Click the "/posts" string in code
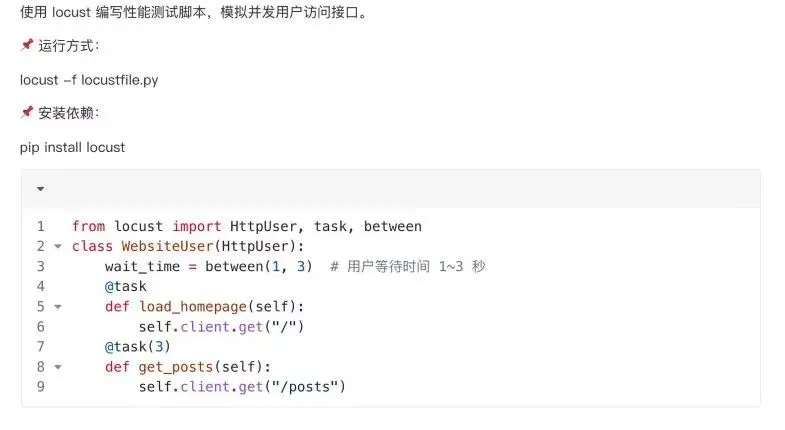The image size is (785, 430). [x=307, y=387]
